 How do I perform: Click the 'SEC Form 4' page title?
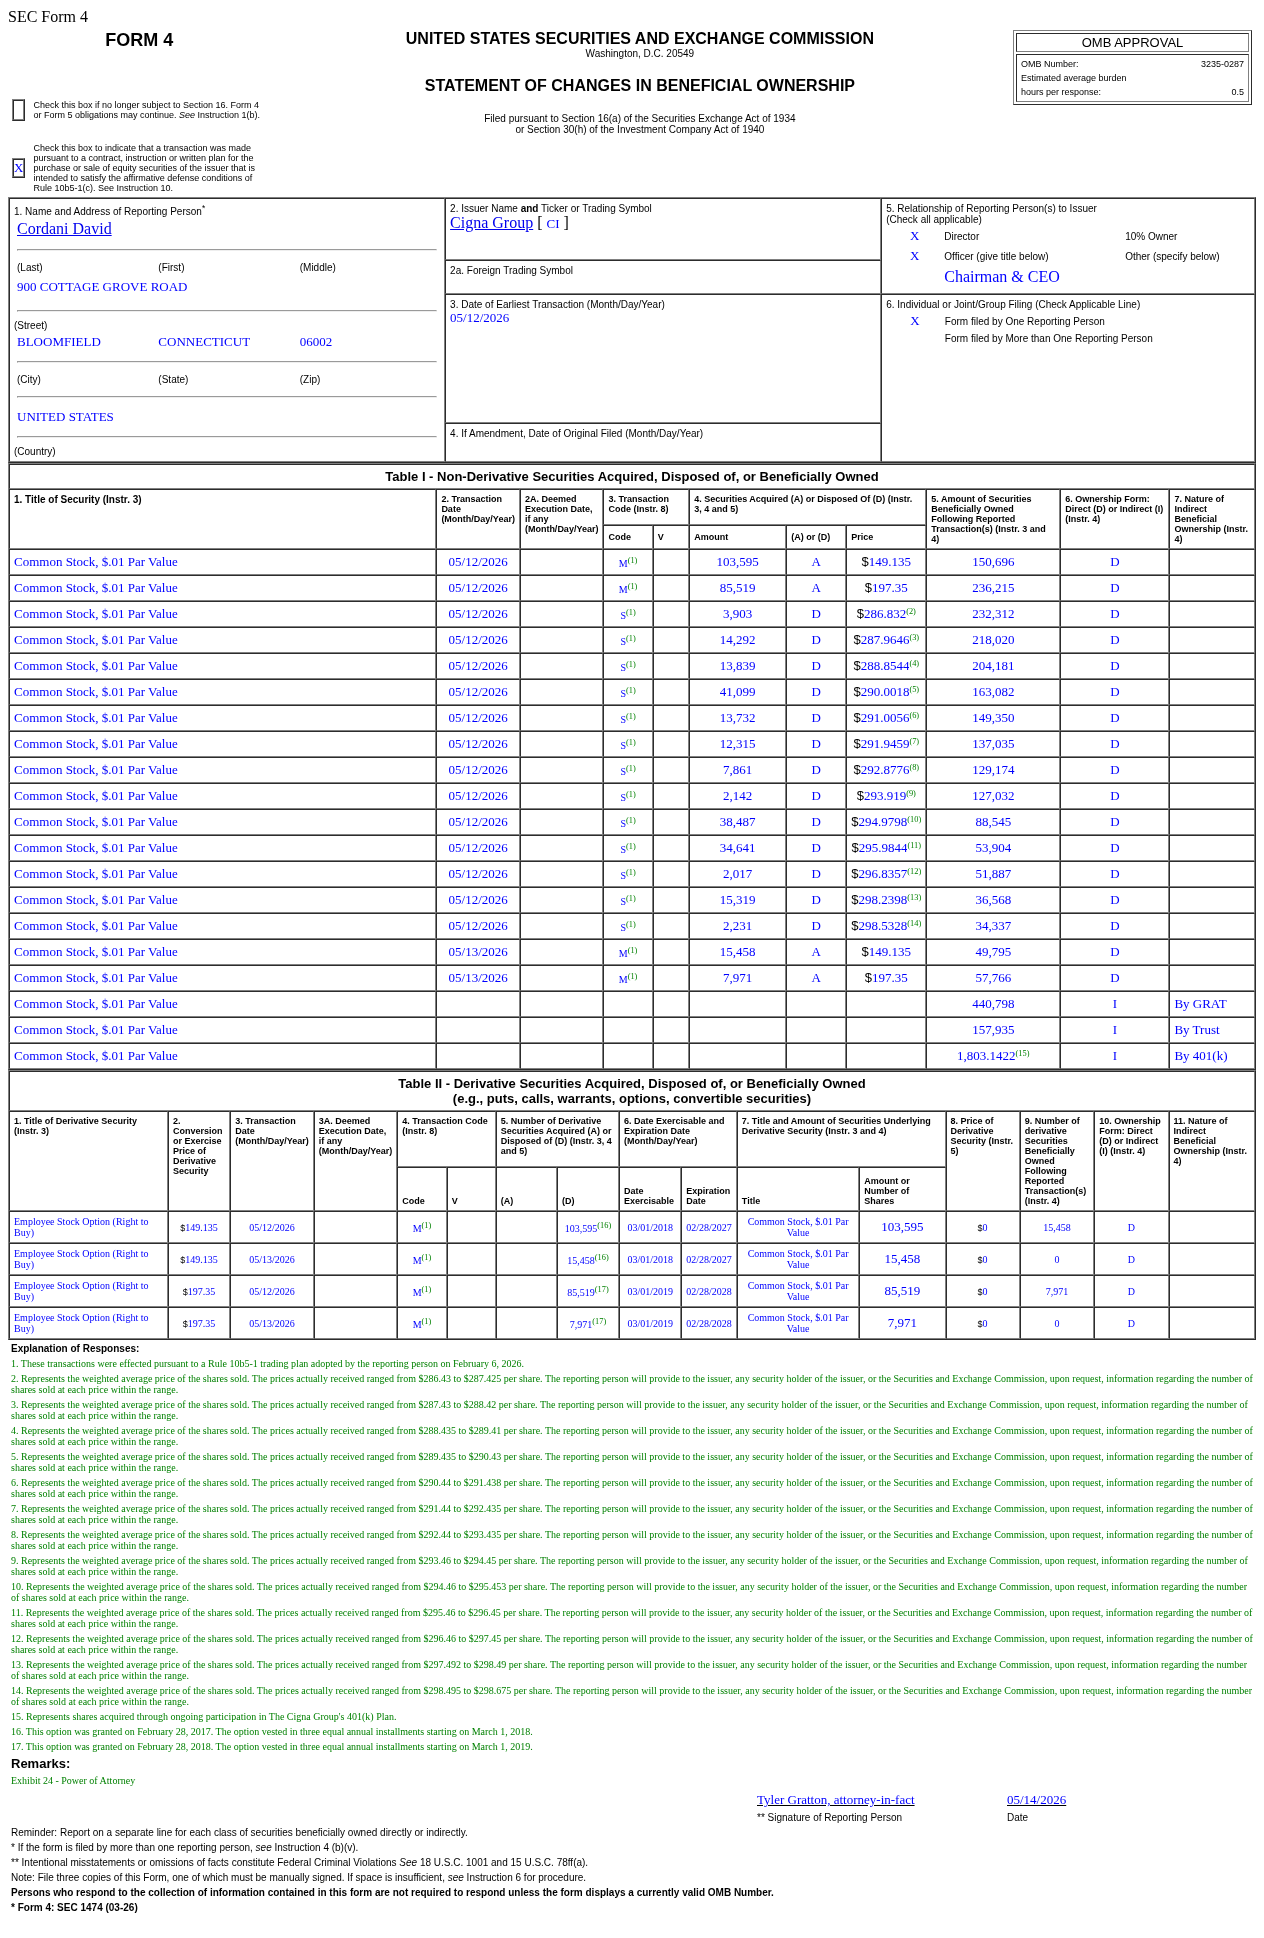tap(48, 17)
